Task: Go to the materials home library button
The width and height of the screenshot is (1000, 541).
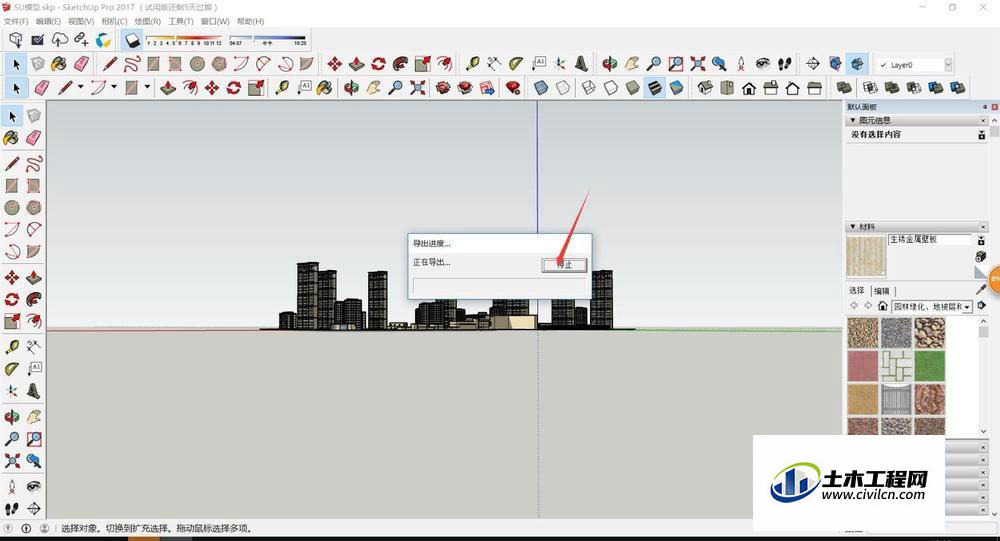Action: coord(883,306)
